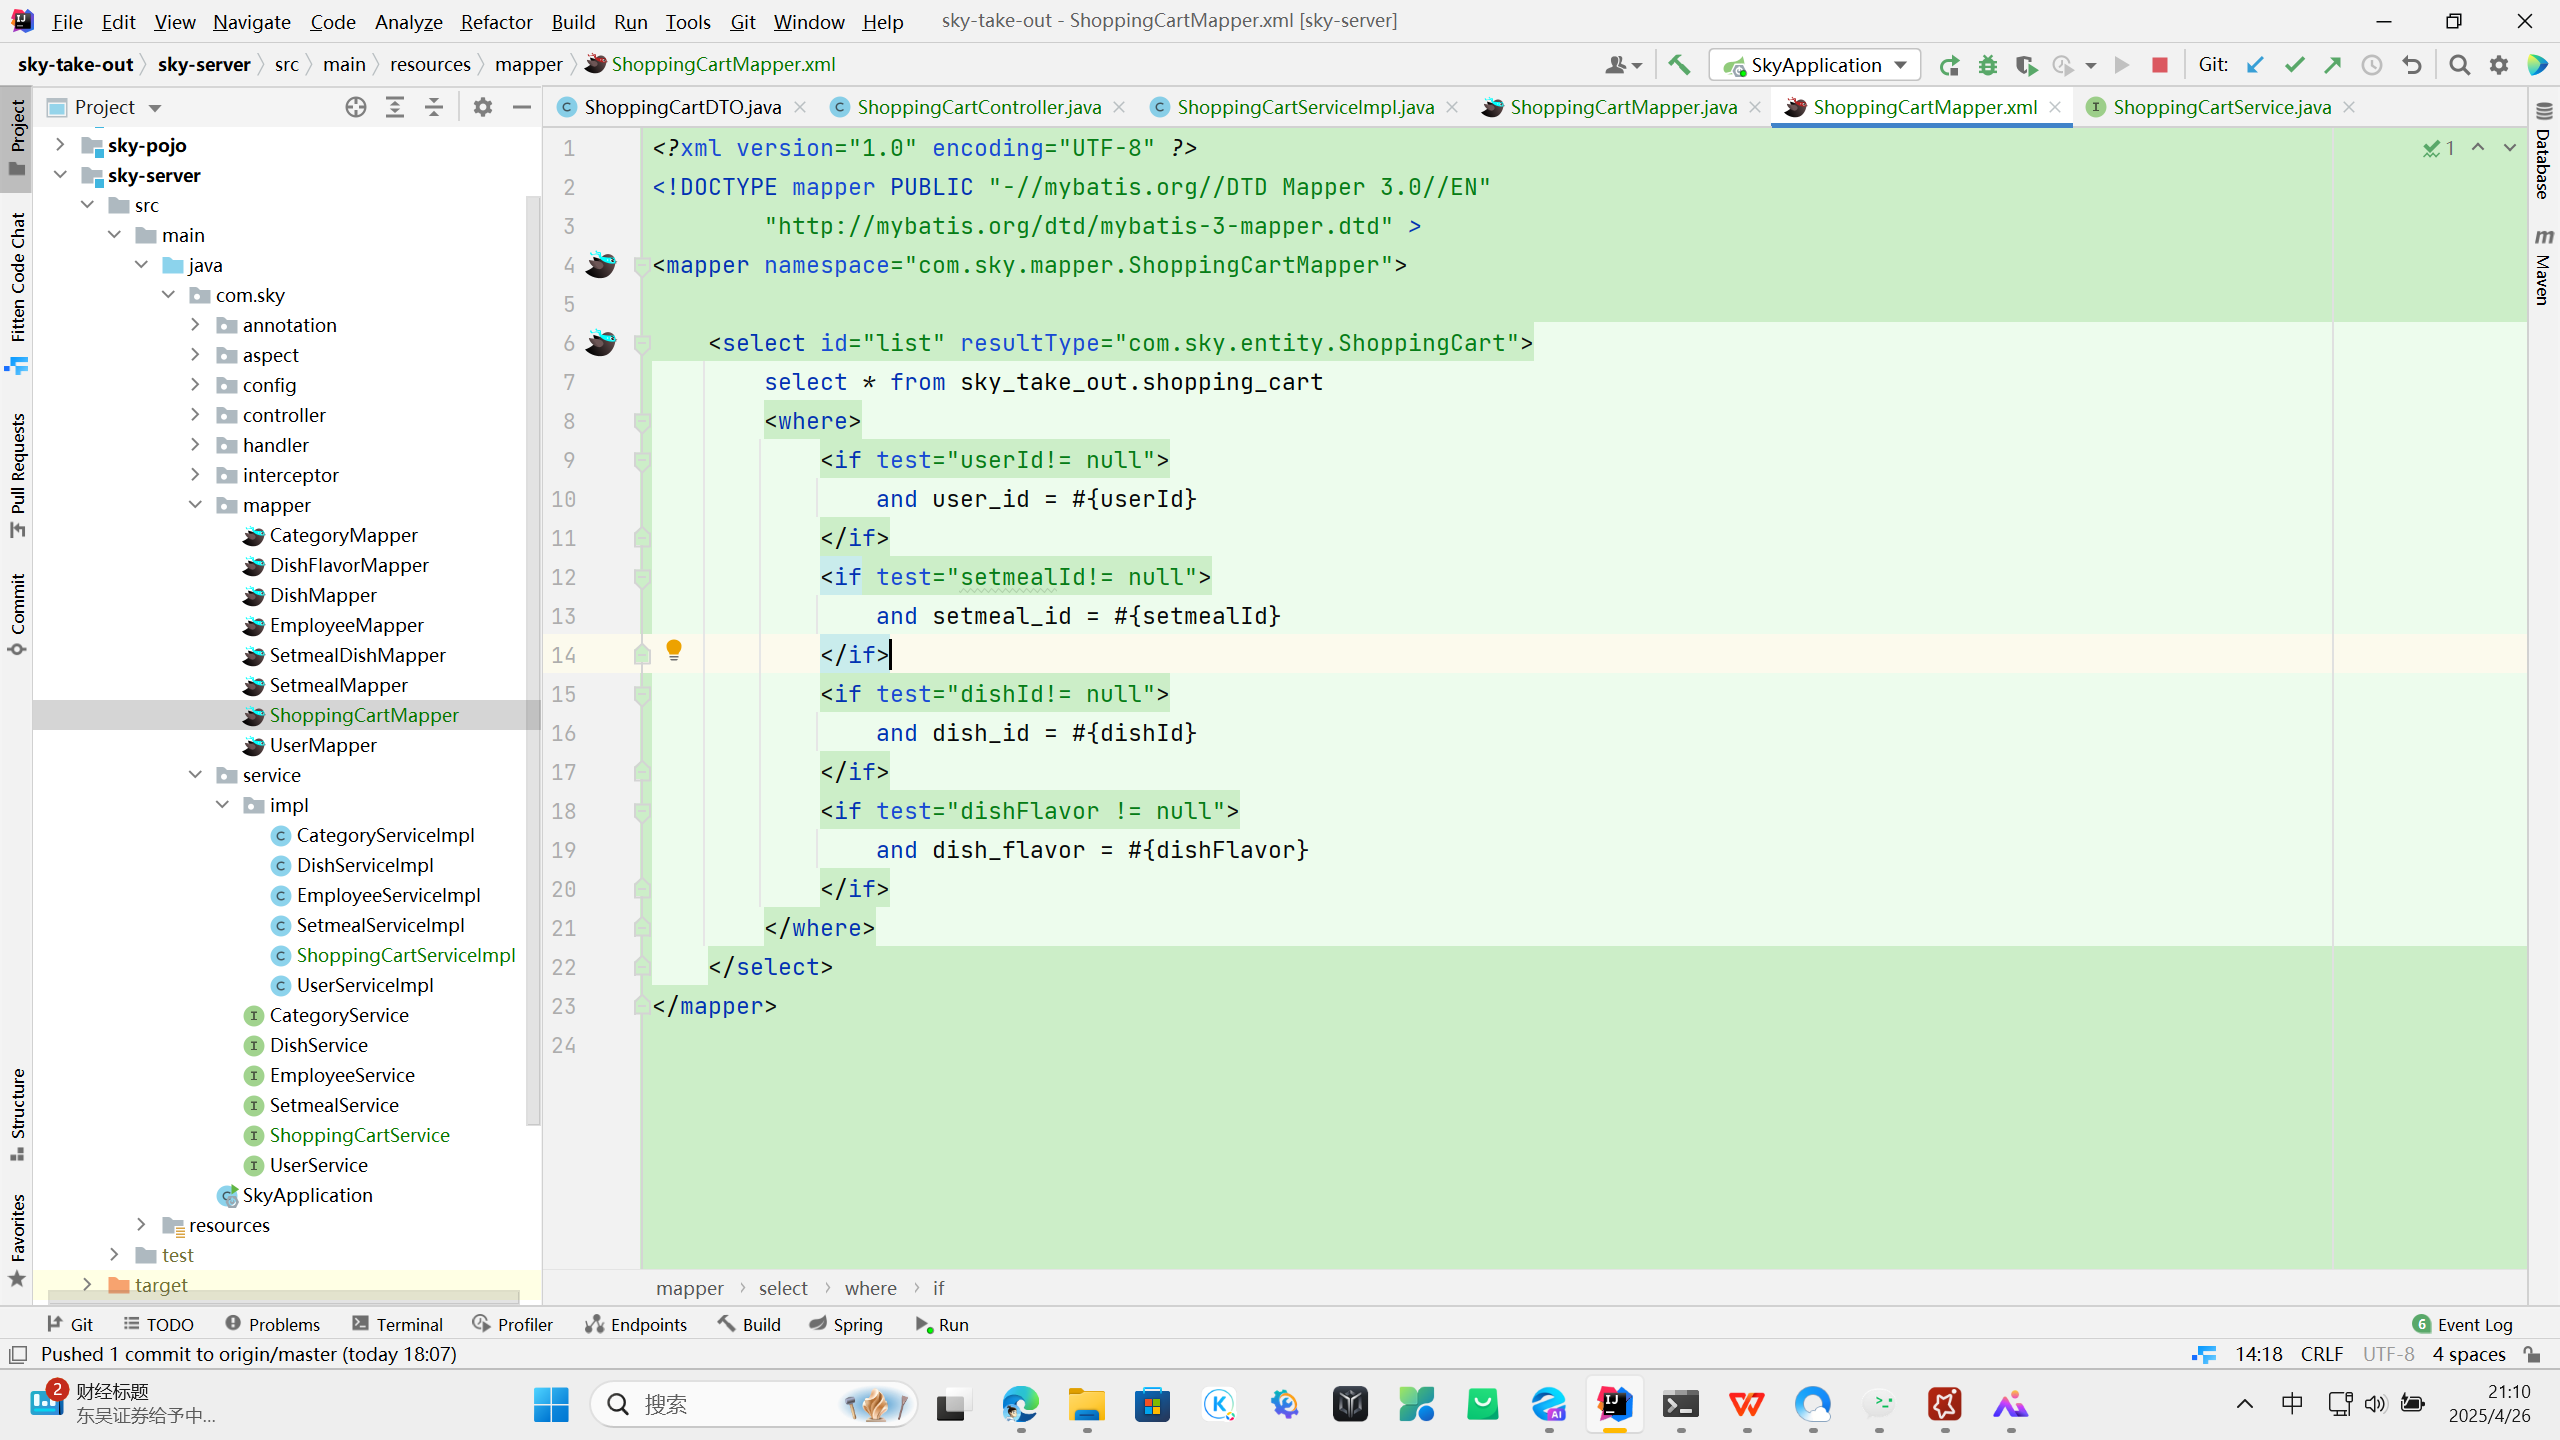Screen dimensions: 2560x1440
Task: Open the Terminal tool window button
Action: pyautogui.click(x=397, y=1324)
